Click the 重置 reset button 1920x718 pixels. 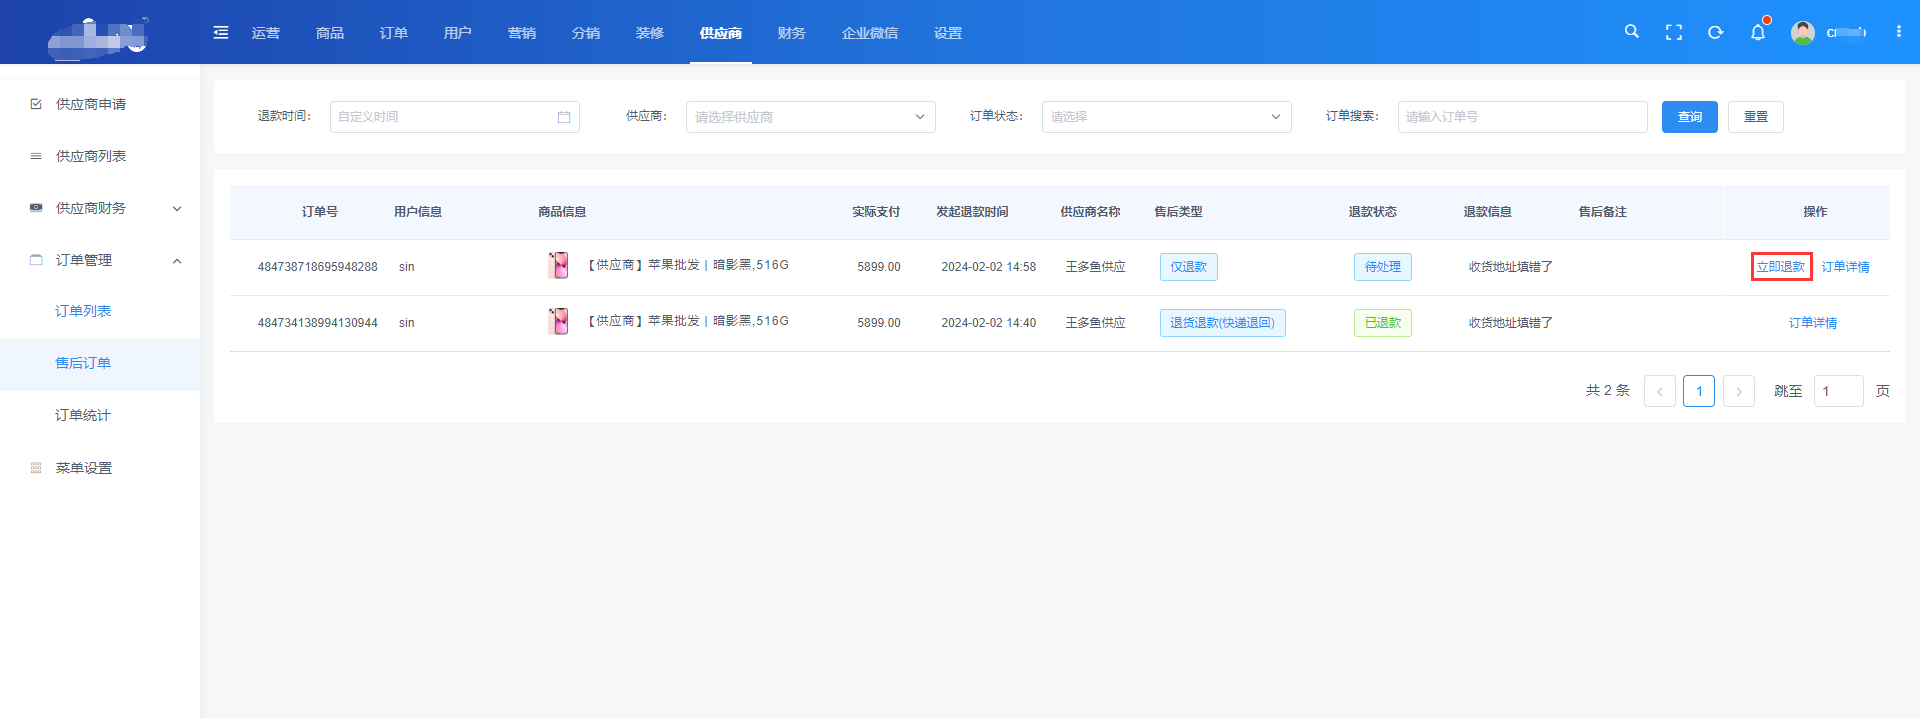point(1756,117)
